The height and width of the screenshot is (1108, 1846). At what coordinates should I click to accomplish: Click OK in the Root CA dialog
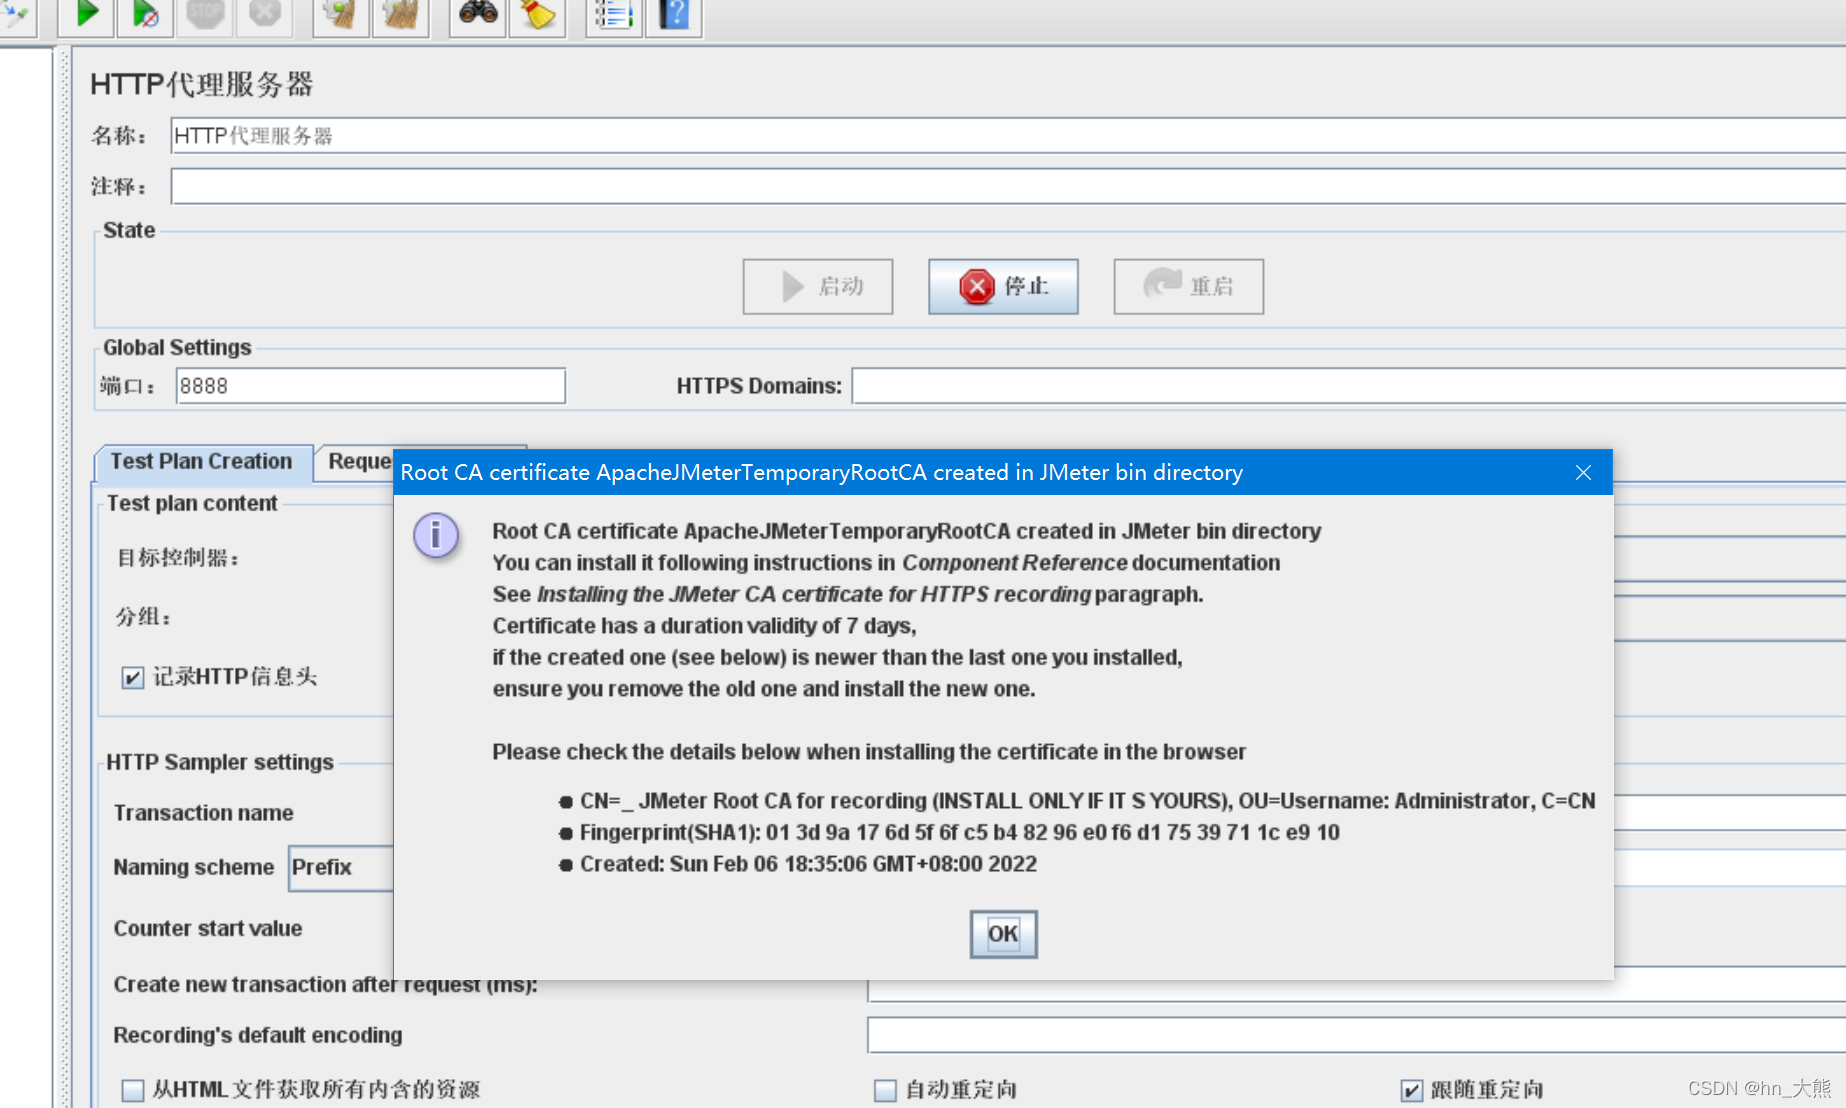coord(1003,934)
